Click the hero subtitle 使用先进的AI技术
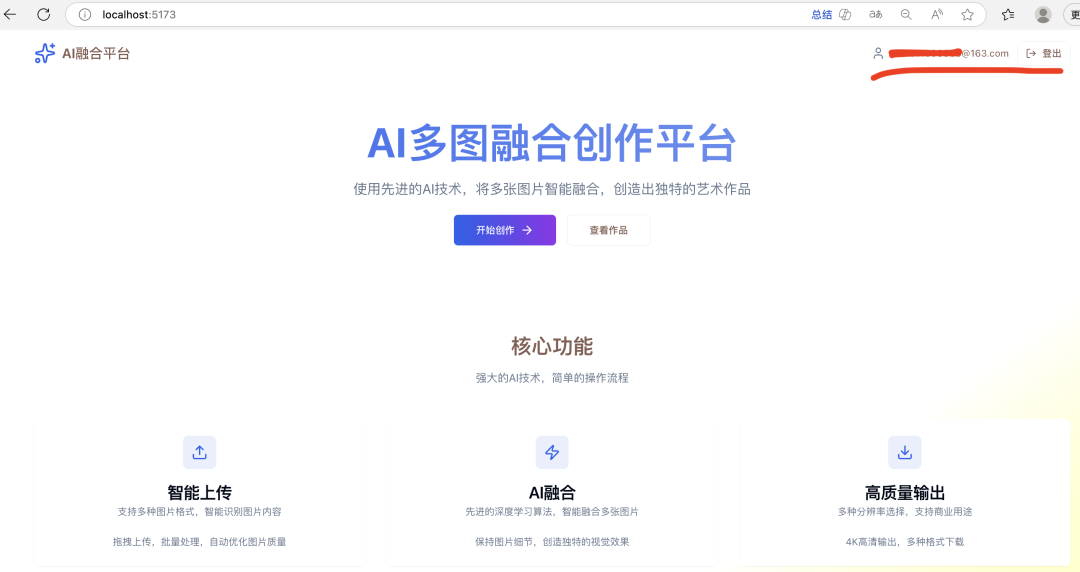 (x=552, y=189)
